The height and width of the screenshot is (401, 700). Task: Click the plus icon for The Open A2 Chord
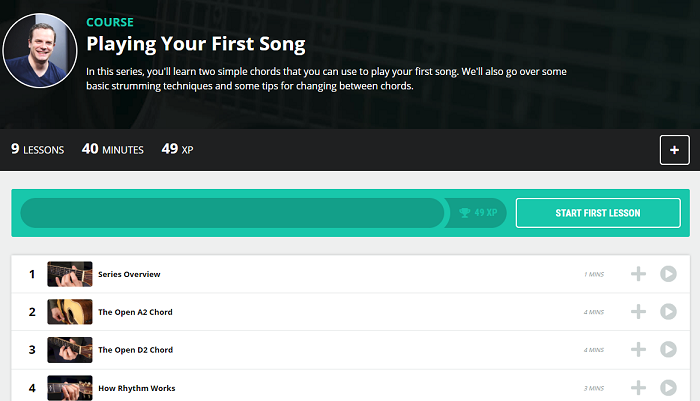point(639,312)
